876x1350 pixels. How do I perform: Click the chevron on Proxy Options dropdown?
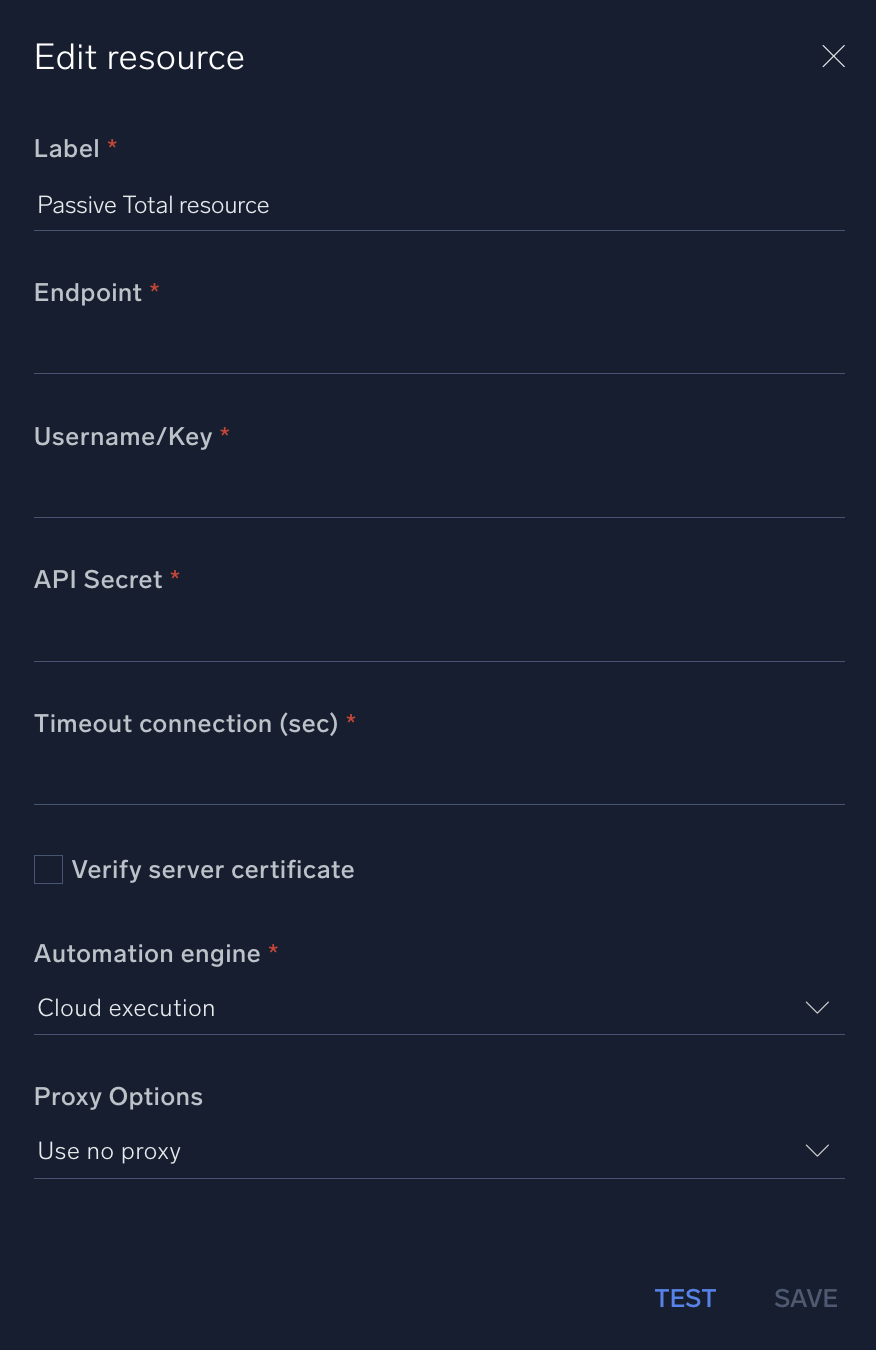817,1151
